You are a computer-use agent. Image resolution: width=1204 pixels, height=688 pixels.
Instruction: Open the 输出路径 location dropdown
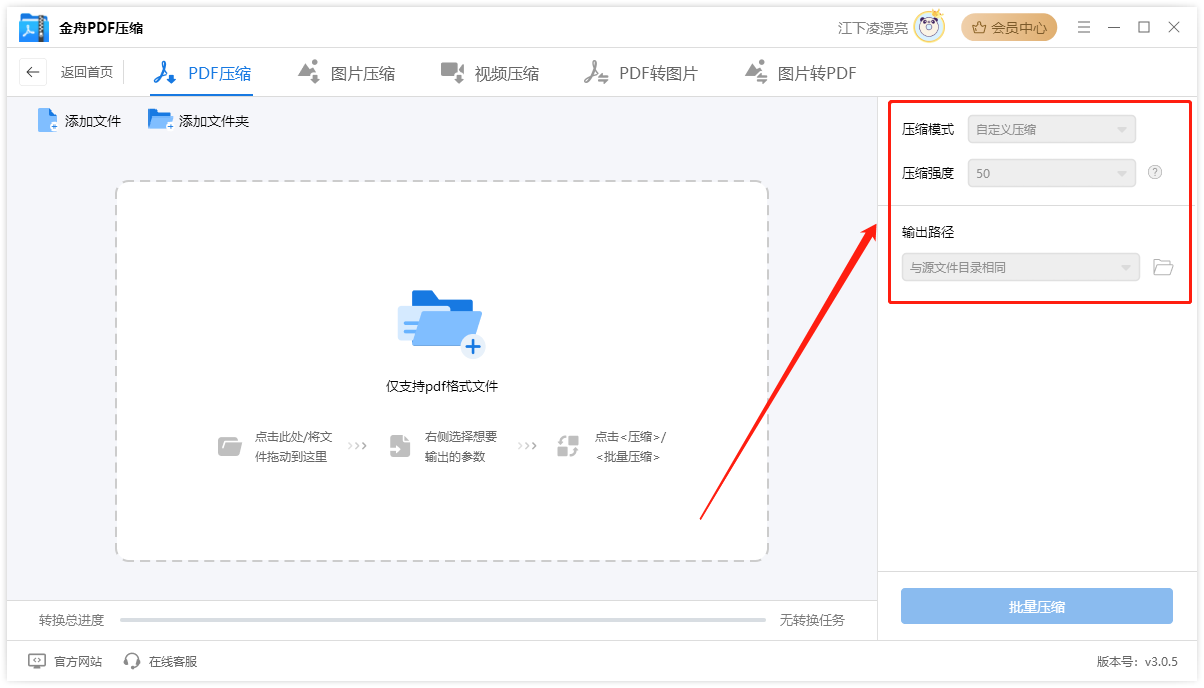pos(1020,267)
